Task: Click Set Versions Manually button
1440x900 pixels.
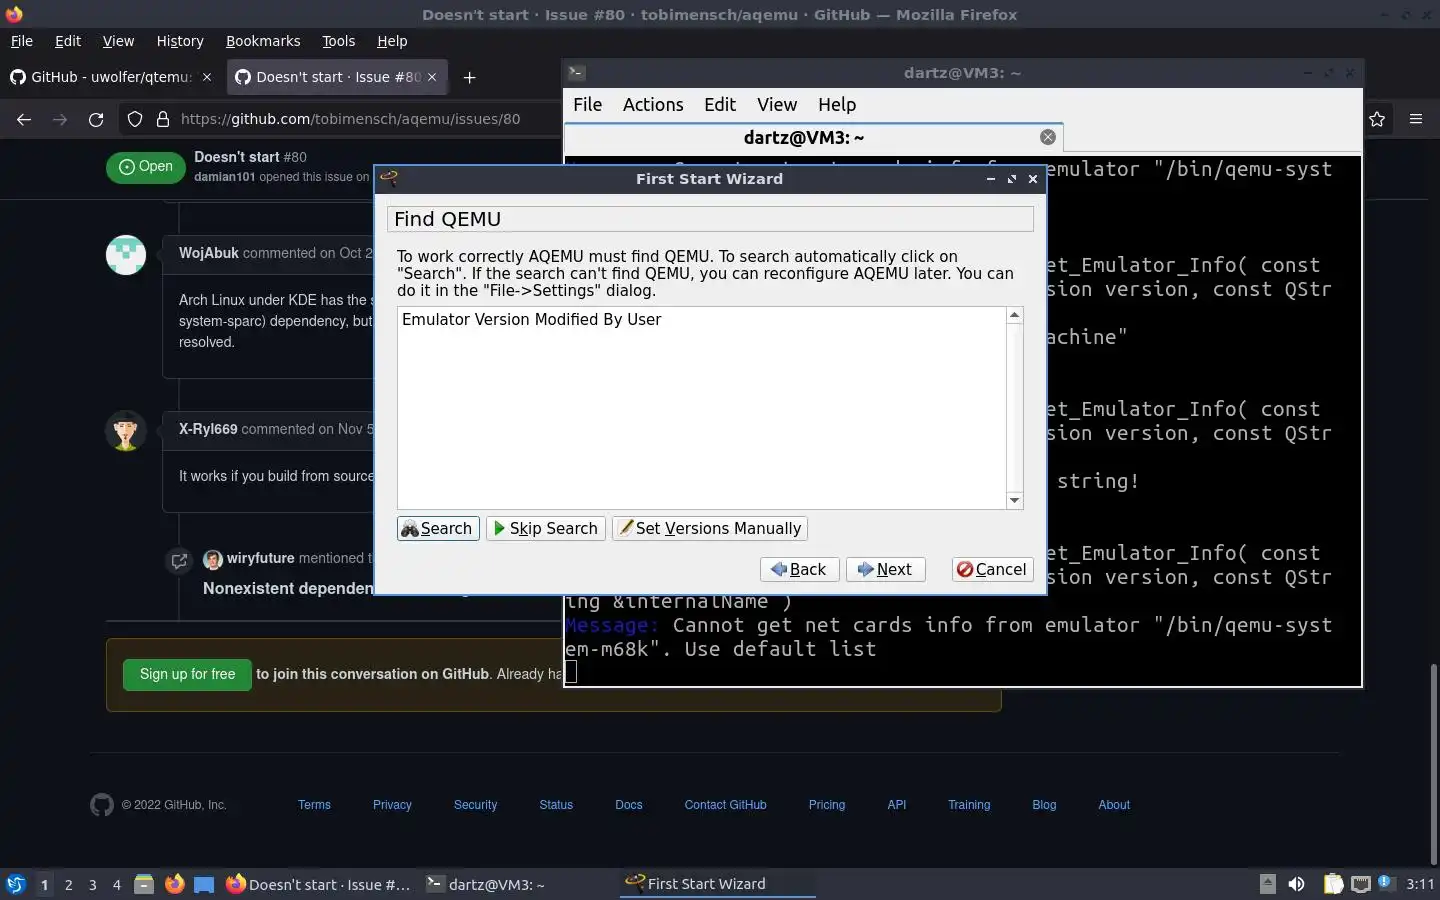Action: coord(710,528)
